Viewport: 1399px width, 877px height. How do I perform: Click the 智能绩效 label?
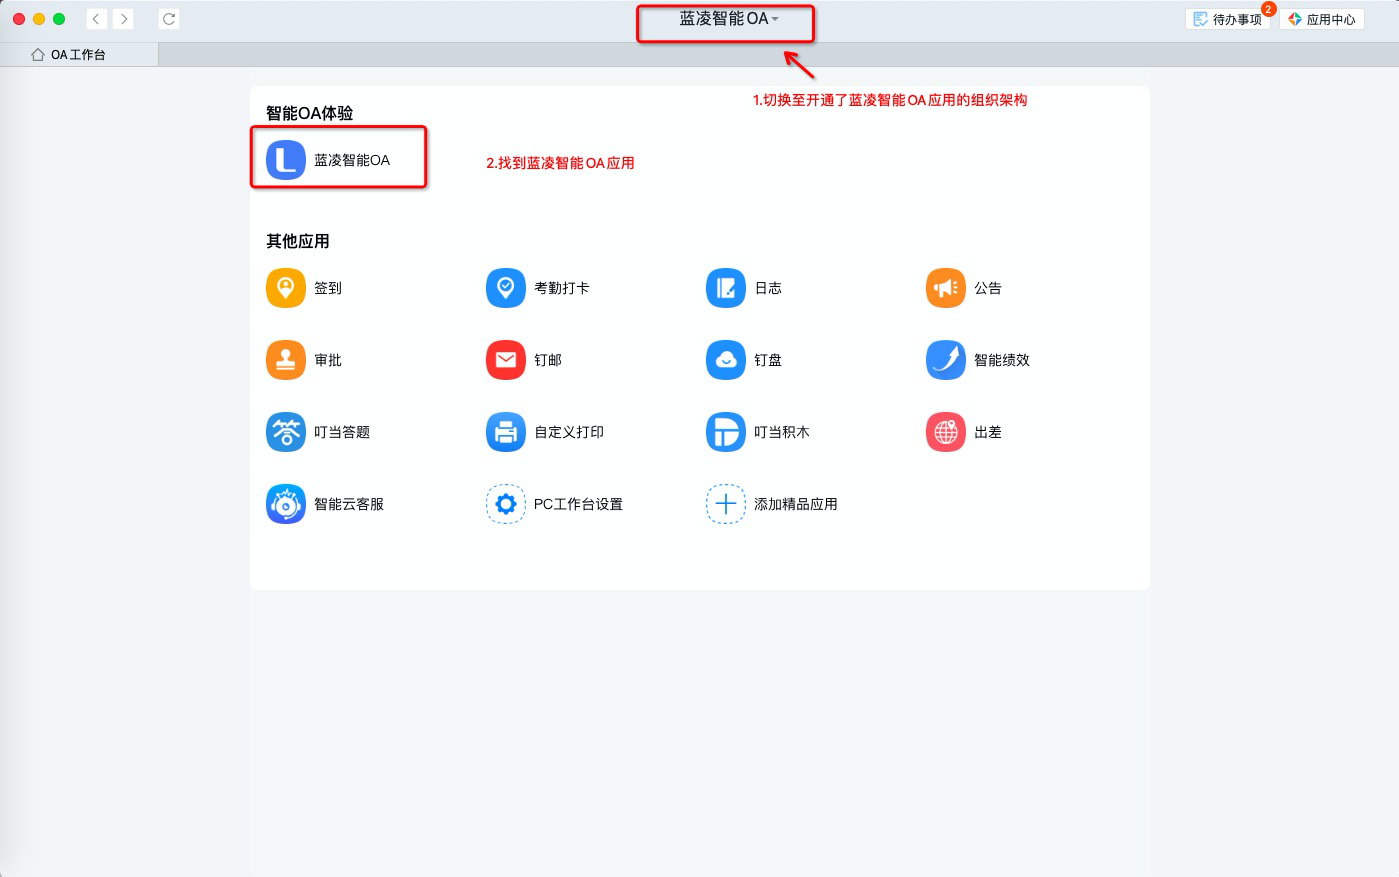coord(1002,360)
